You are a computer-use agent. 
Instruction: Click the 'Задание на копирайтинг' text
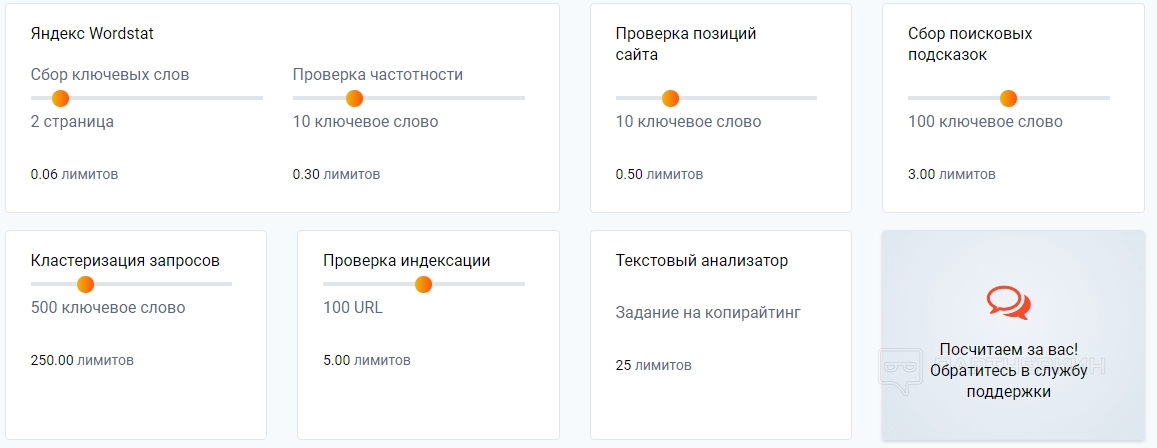[x=708, y=312]
